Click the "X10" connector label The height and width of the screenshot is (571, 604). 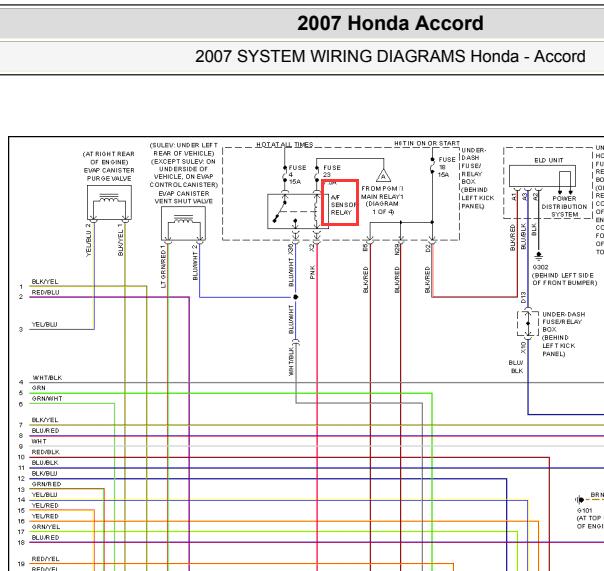523,348
